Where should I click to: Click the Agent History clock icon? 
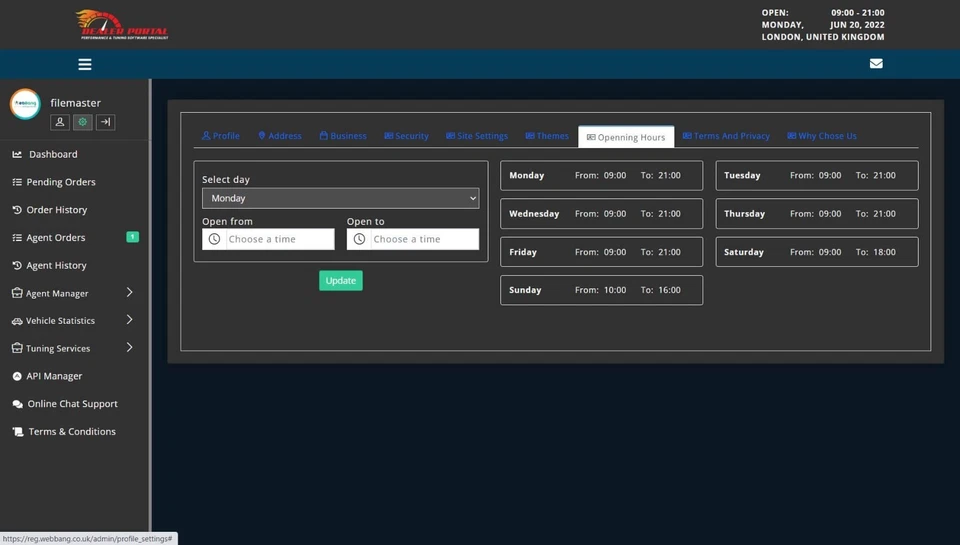[x=17, y=265]
